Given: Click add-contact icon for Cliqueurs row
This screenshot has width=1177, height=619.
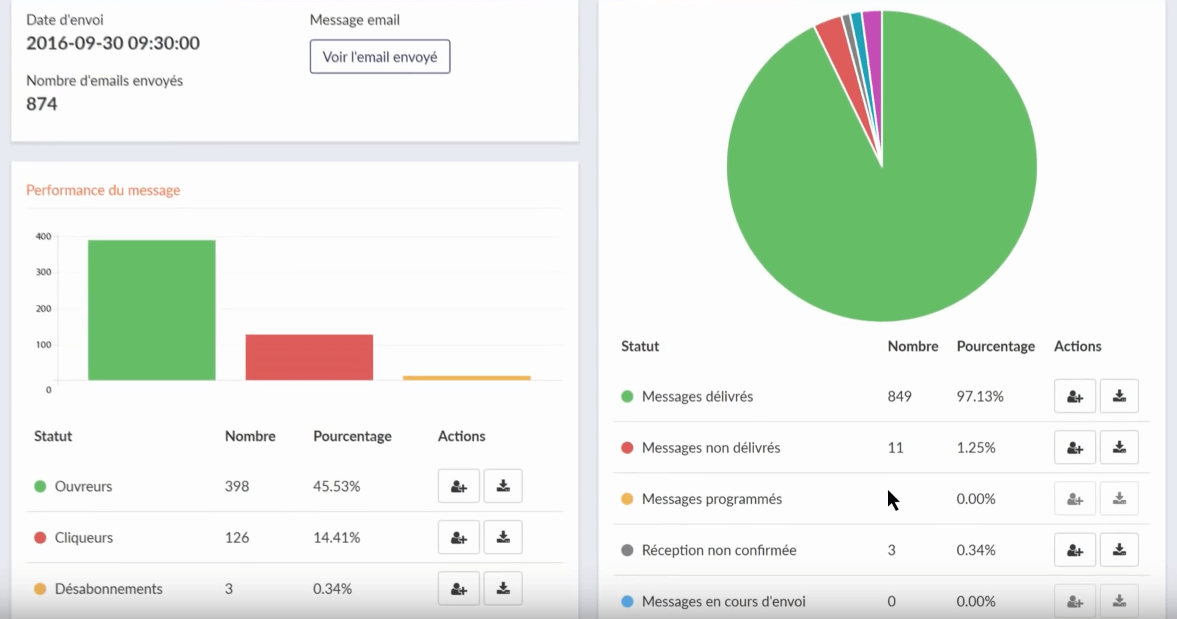Looking at the screenshot, I should (x=459, y=537).
